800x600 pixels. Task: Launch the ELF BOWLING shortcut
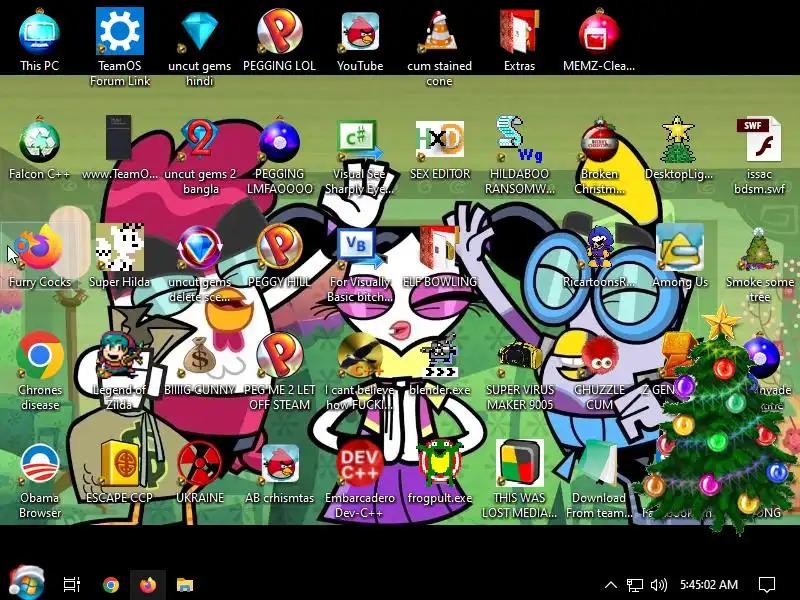439,248
